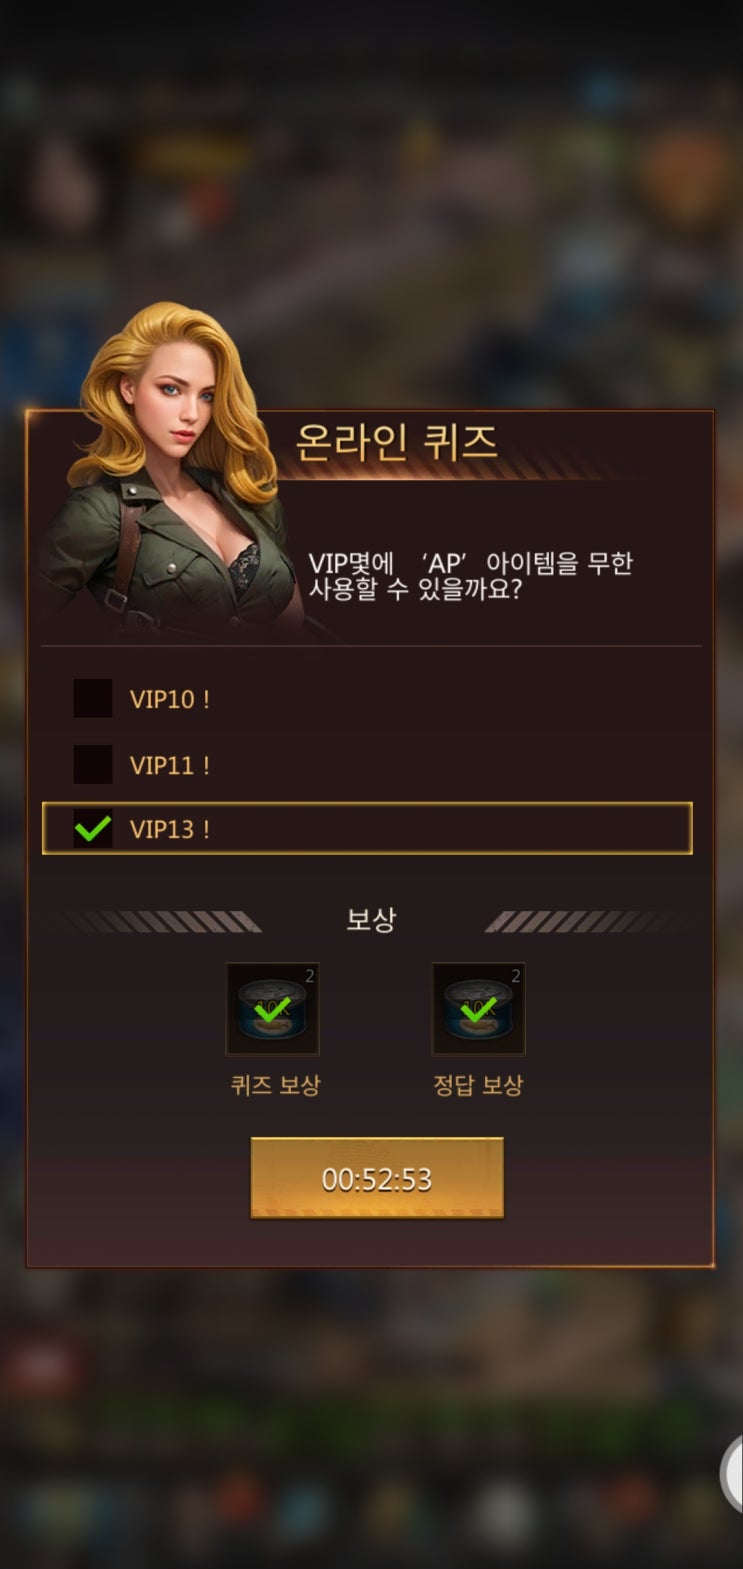This screenshot has height=1569, width=743.
Task: Uncheck the green-ticked VIP13 checkbox
Action: [93, 829]
